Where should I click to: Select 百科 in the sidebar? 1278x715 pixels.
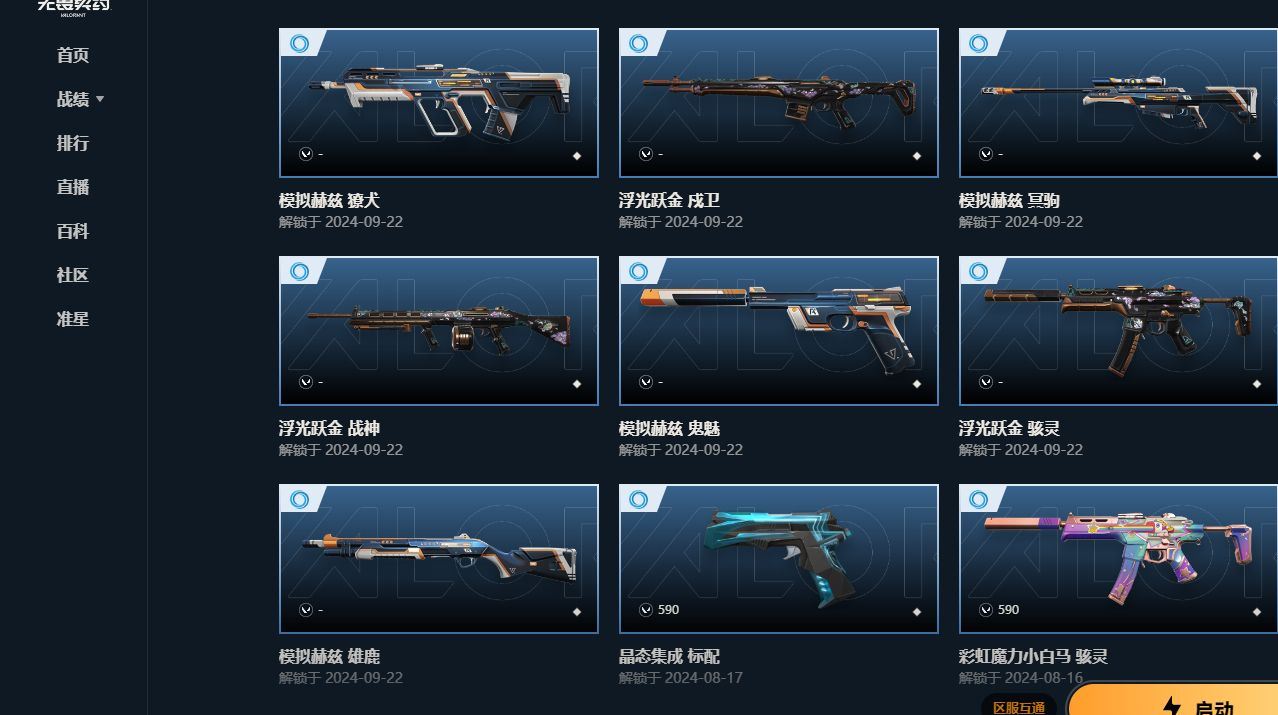click(x=73, y=231)
